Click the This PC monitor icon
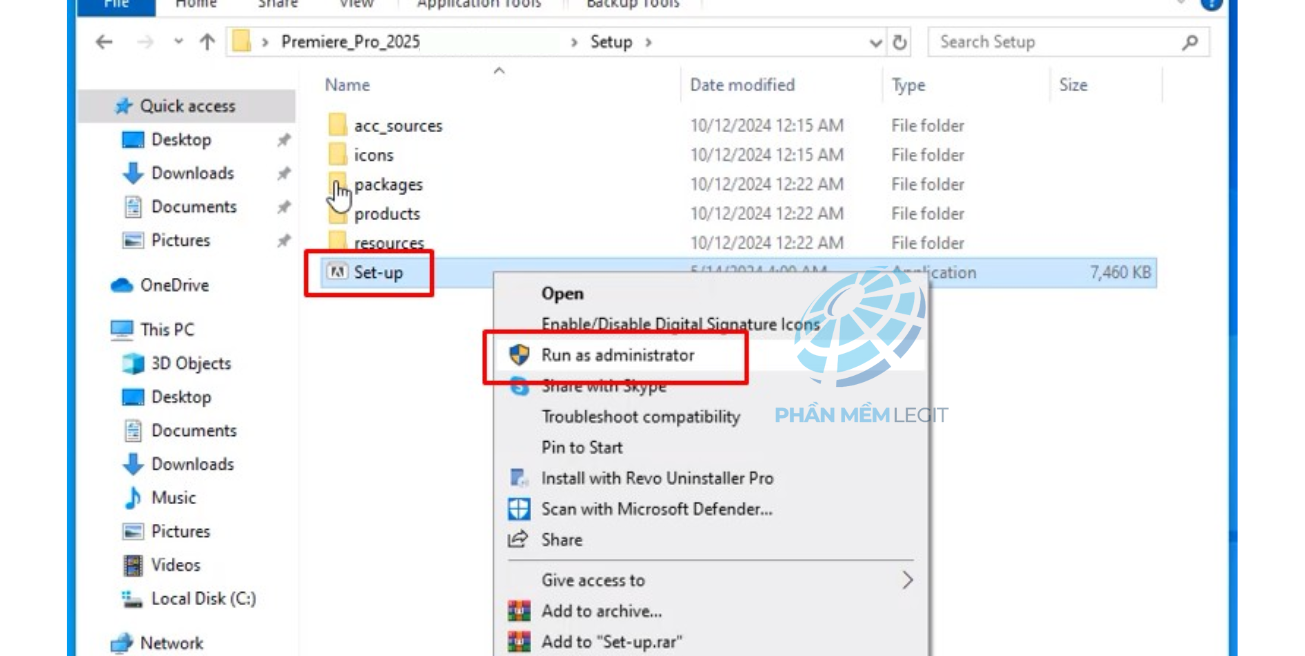Viewport: 1305px width, 656px height. pyautogui.click(x=122, y=329)
